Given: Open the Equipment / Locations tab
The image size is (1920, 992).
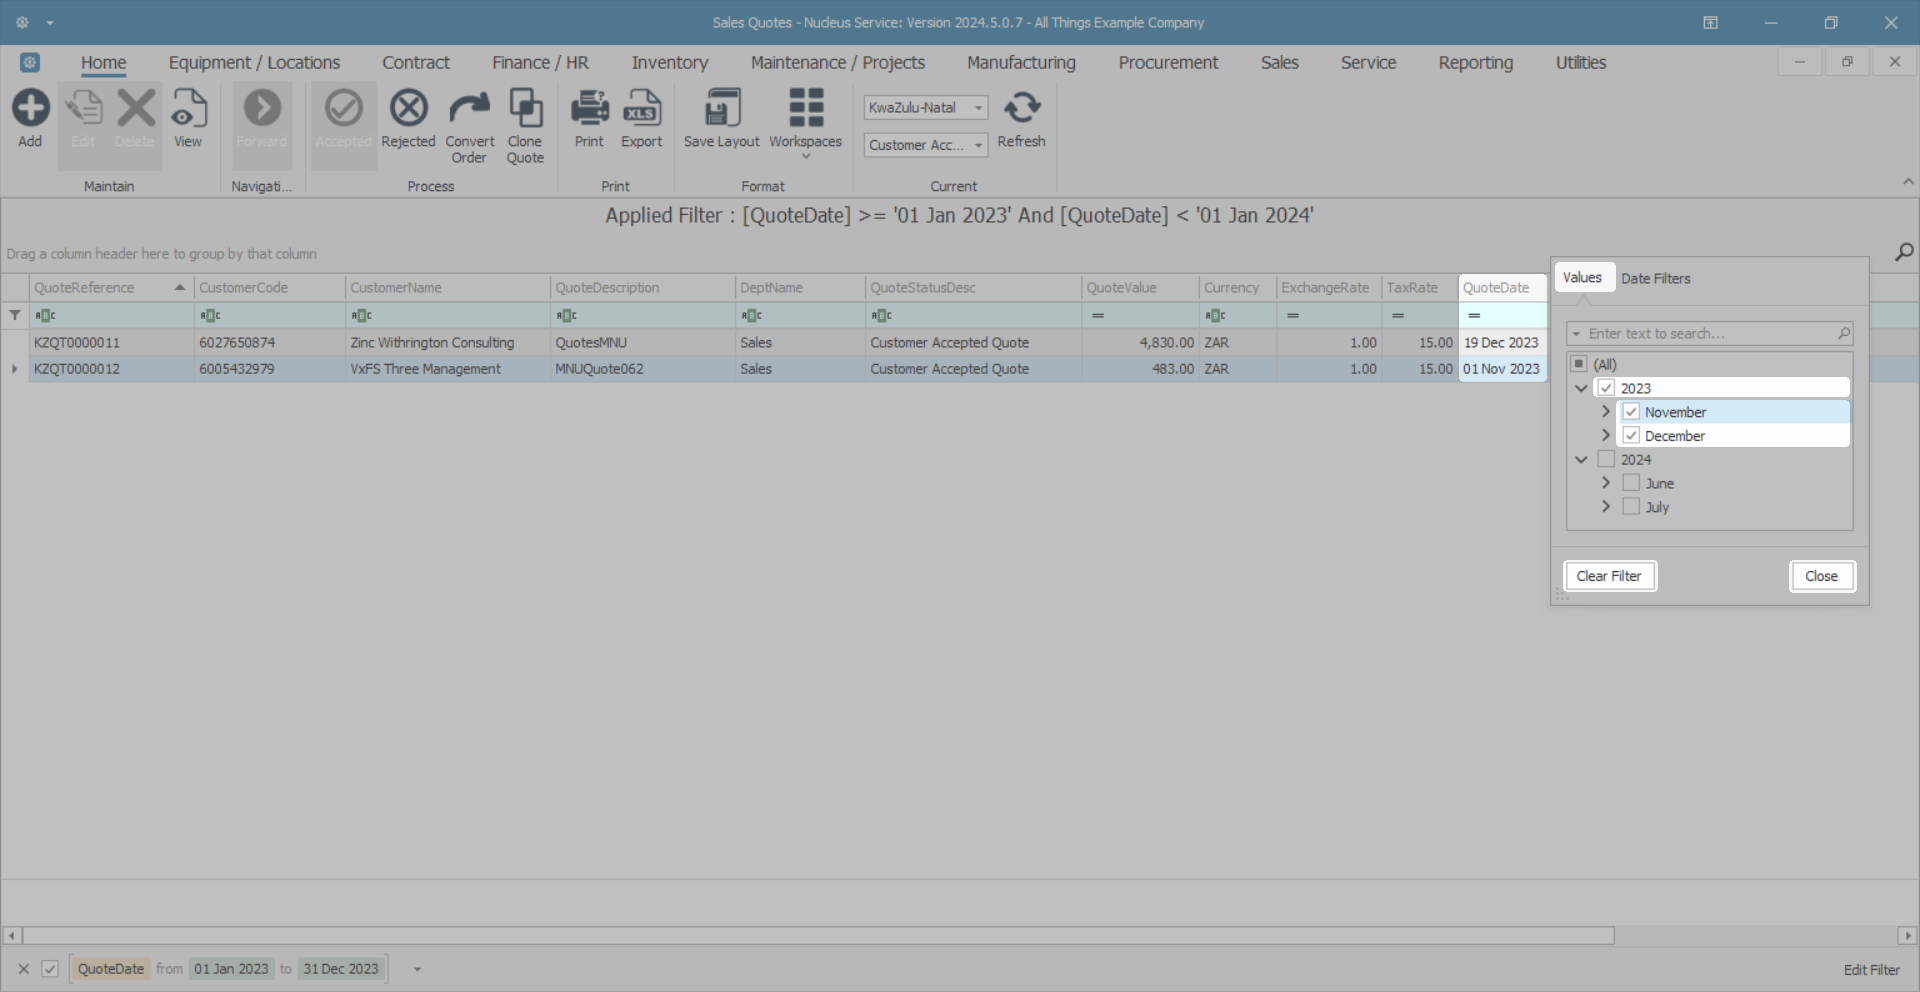Looking at the screenshot, I should (254, 62).
